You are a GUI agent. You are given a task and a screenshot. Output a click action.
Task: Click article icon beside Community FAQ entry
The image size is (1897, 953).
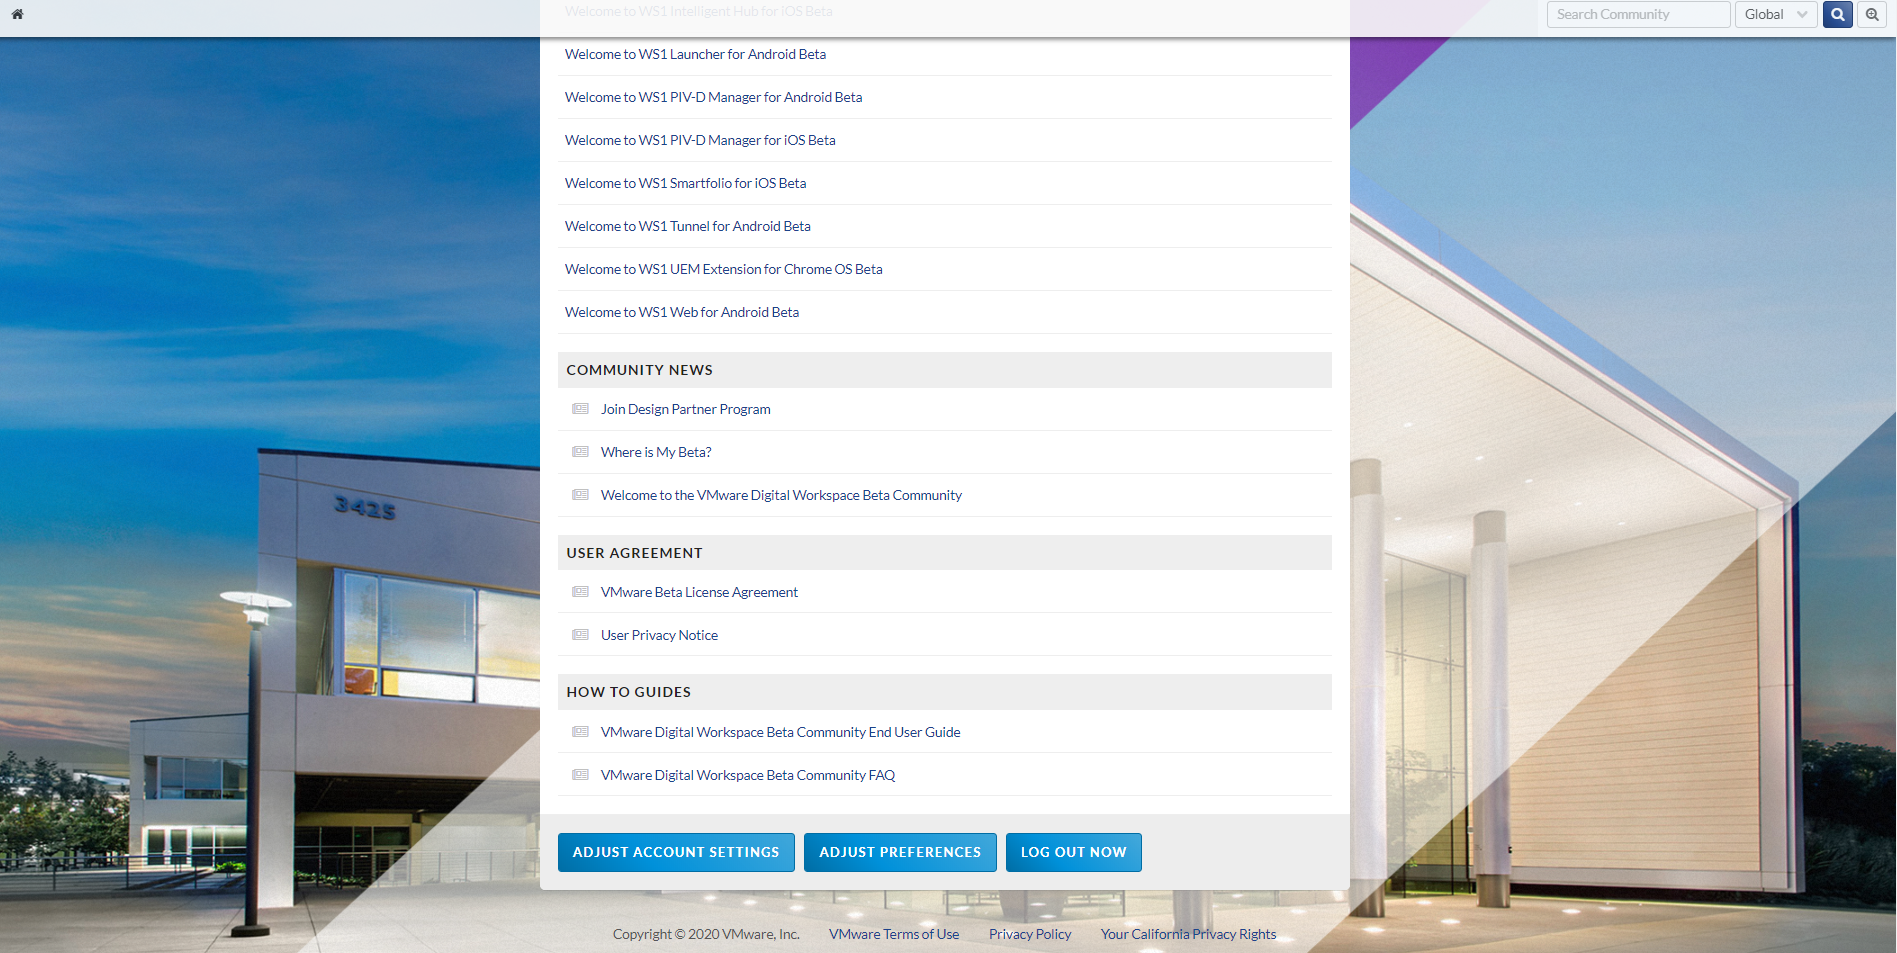coord(580,775)
